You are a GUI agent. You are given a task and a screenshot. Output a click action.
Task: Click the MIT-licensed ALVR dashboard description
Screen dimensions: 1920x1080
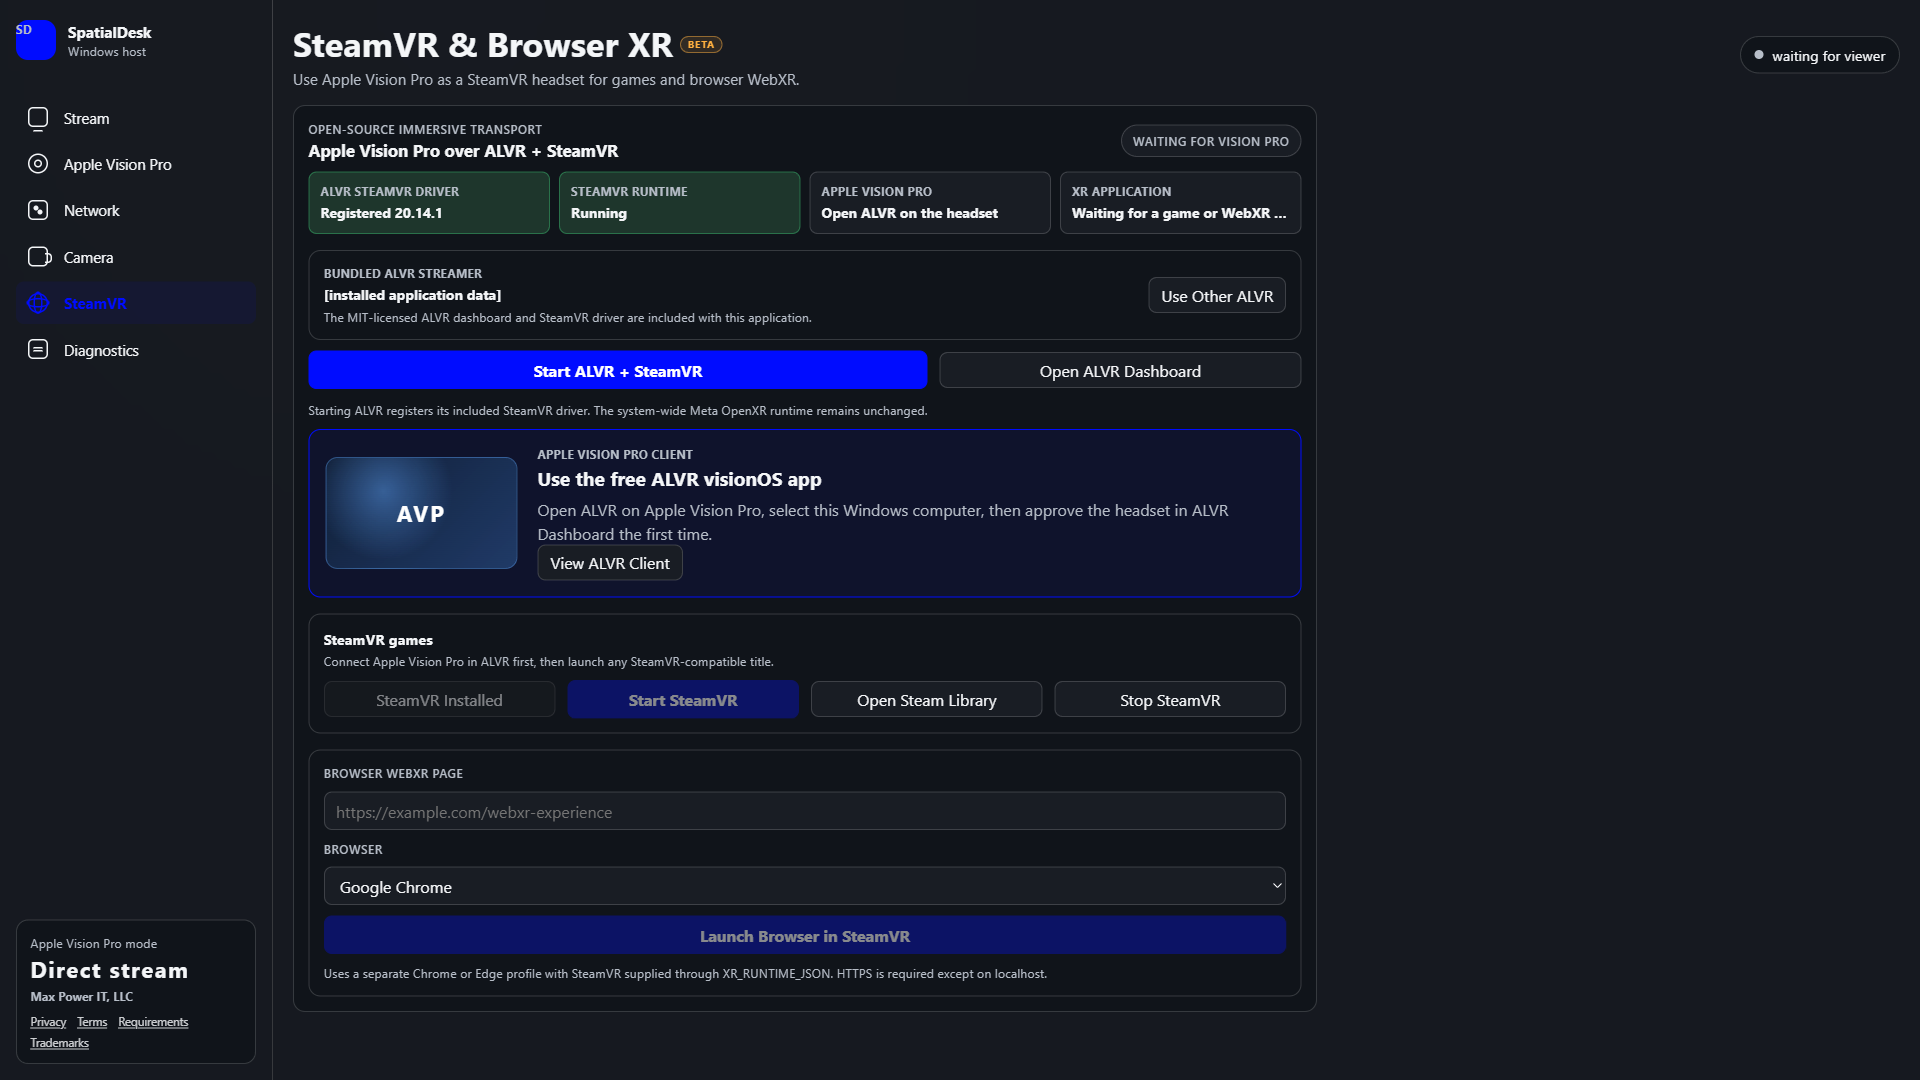(x=568, y=318)
